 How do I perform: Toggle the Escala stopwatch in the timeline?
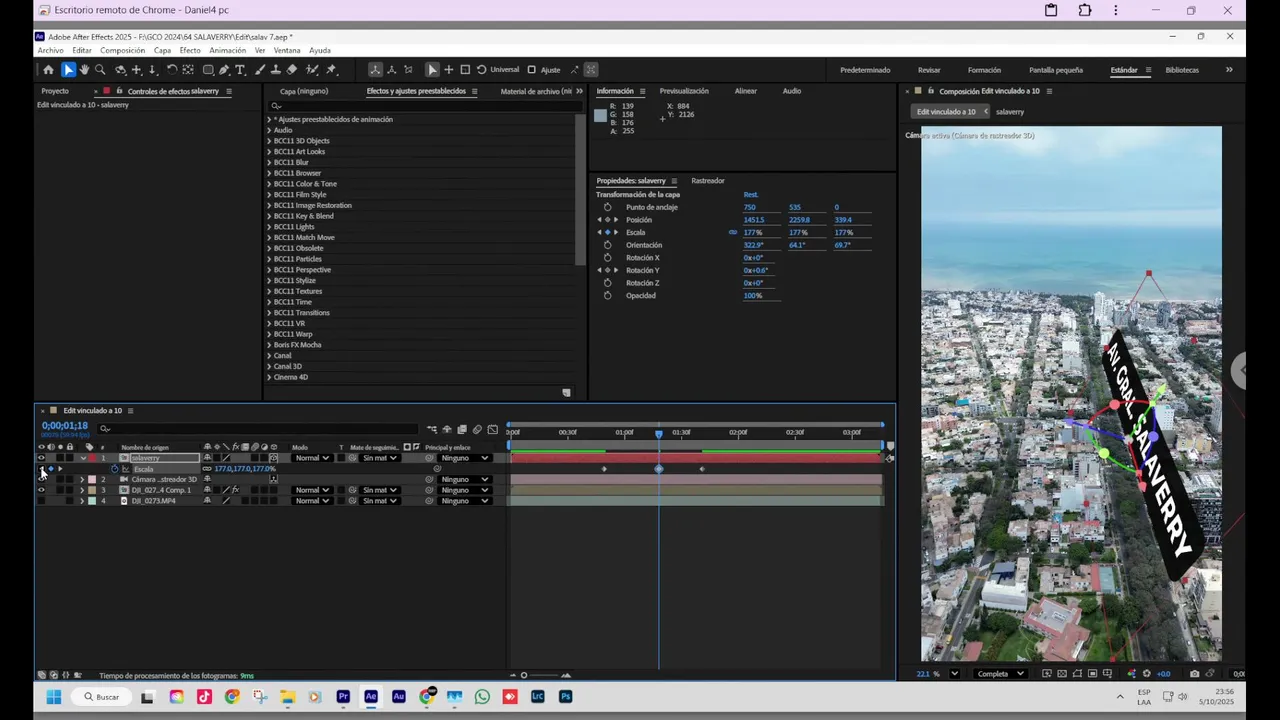pyautogui.click(x=114, y=469)
